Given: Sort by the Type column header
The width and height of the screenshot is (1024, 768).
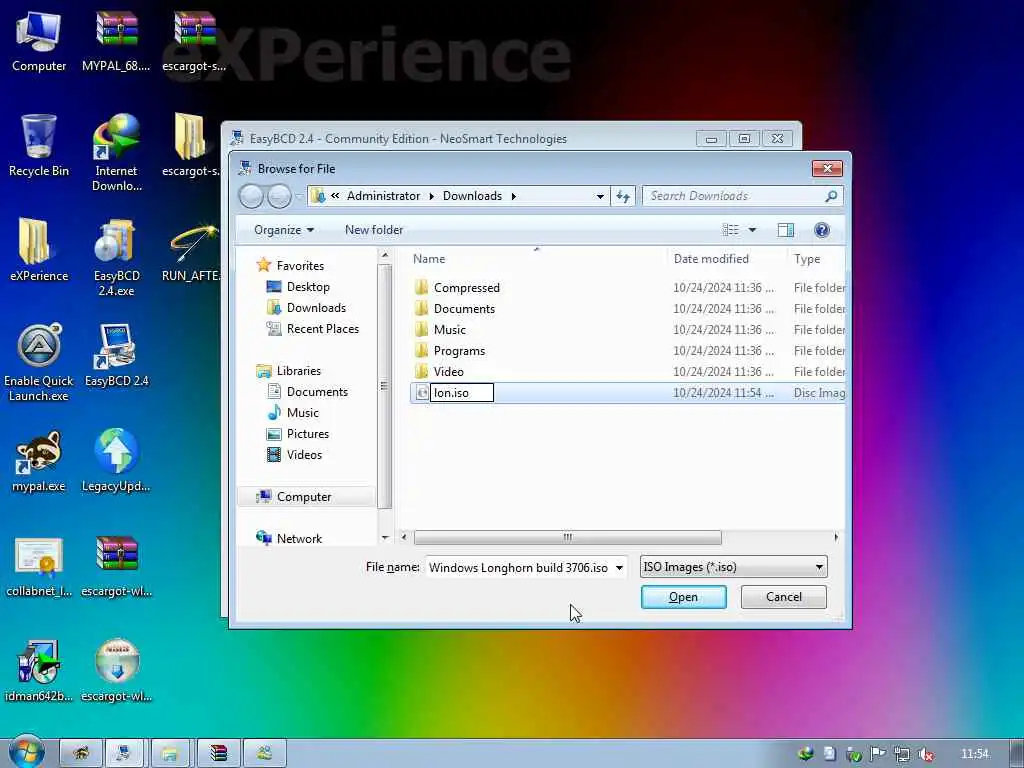Looking at the screenshot, I should [807, 259].
